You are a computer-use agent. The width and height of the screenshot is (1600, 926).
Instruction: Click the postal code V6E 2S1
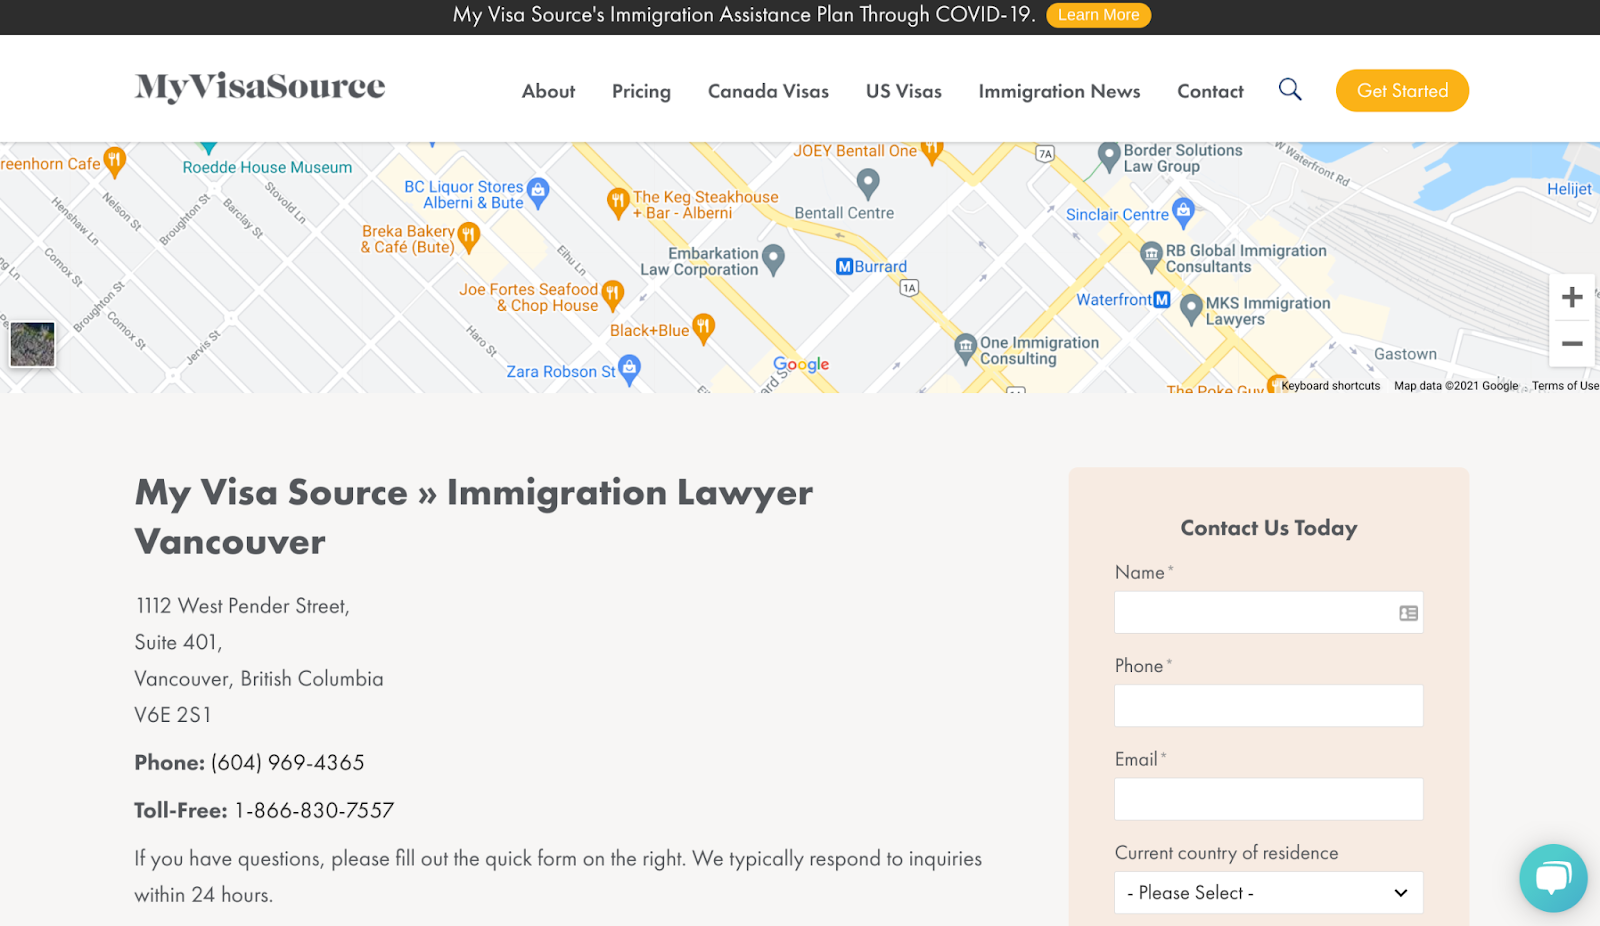pos(173,715)
